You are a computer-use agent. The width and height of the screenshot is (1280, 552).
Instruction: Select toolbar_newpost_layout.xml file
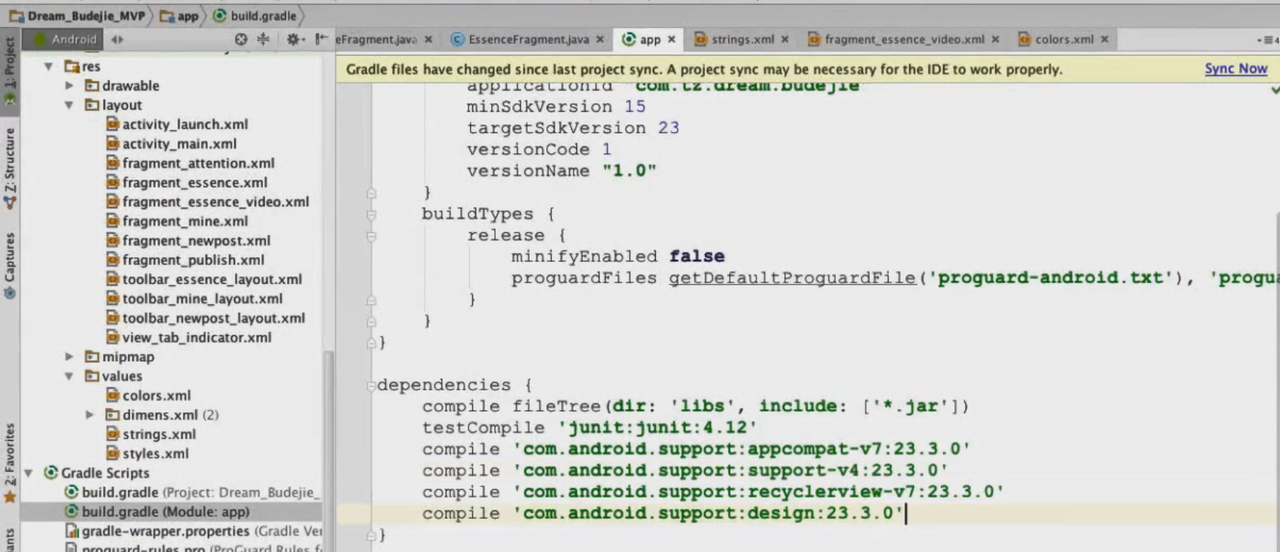pyautogui.click(x=213, y=318)
